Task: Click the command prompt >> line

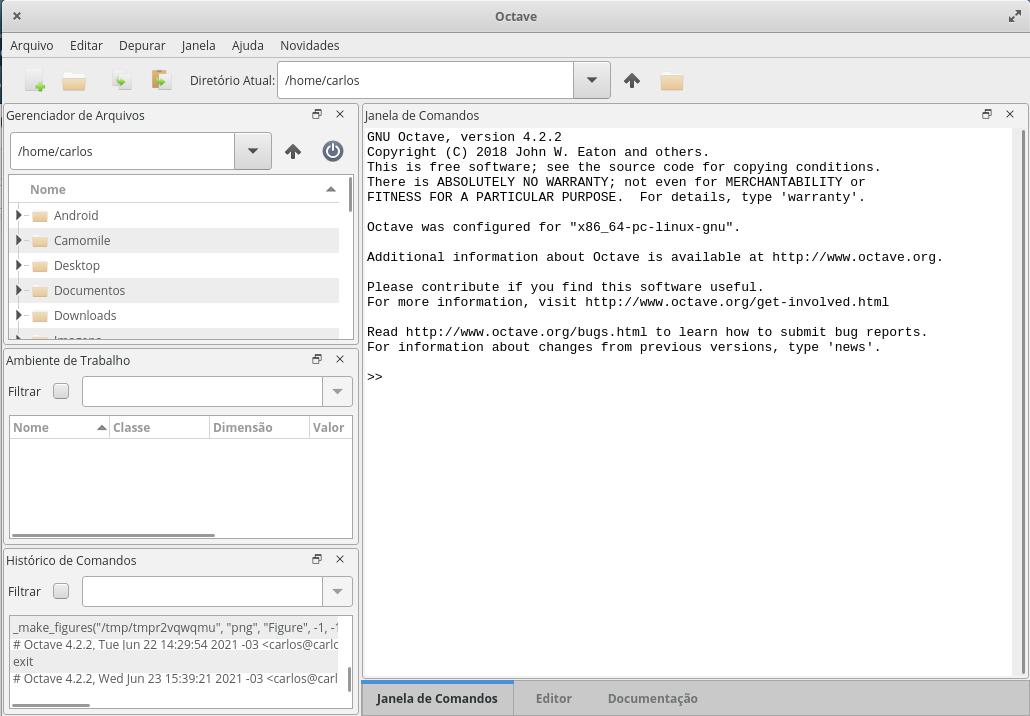Action: click(x=375, y=377)
